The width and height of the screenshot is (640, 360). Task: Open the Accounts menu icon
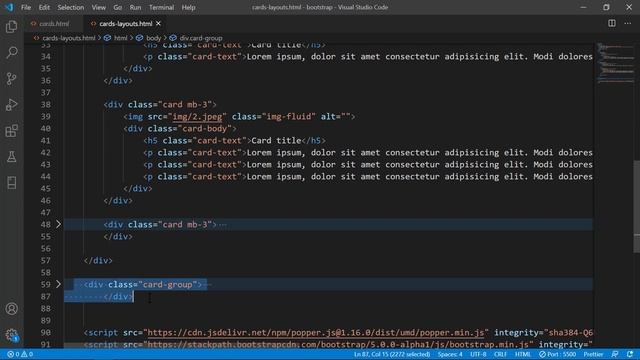[11, 309]
